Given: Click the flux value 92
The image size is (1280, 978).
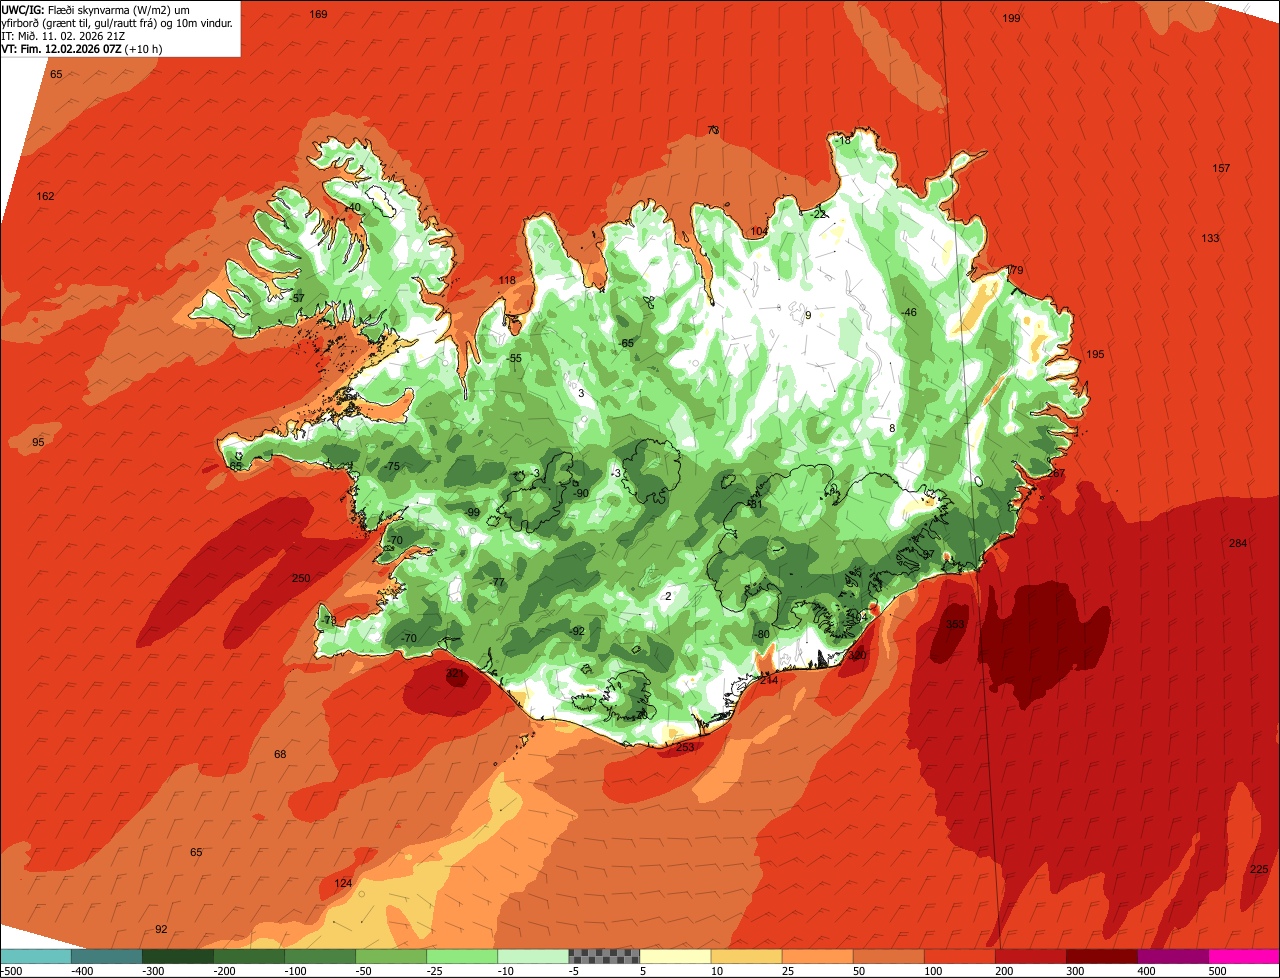Looking at the screenshot, I should [161, 929].
